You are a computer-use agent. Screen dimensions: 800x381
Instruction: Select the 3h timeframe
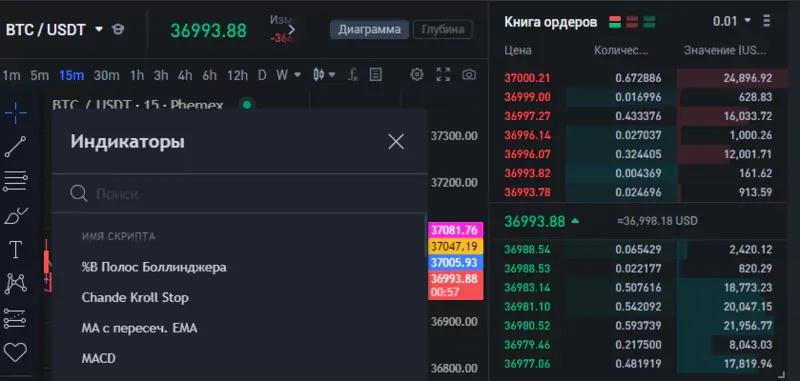pyautogui.click(x=161, y=75)
